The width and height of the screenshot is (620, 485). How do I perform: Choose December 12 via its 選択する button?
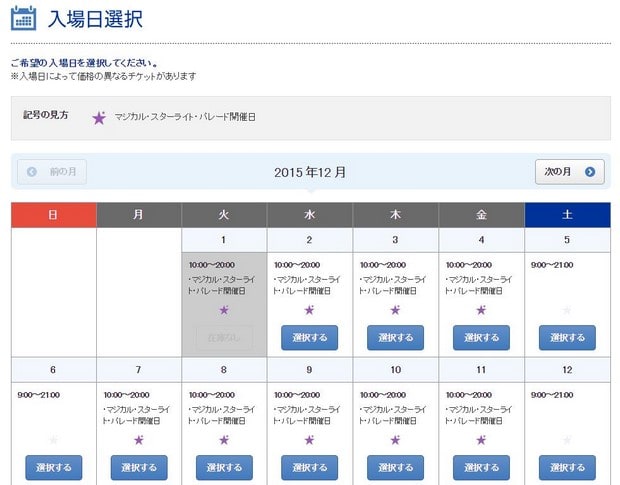(567, 468)
